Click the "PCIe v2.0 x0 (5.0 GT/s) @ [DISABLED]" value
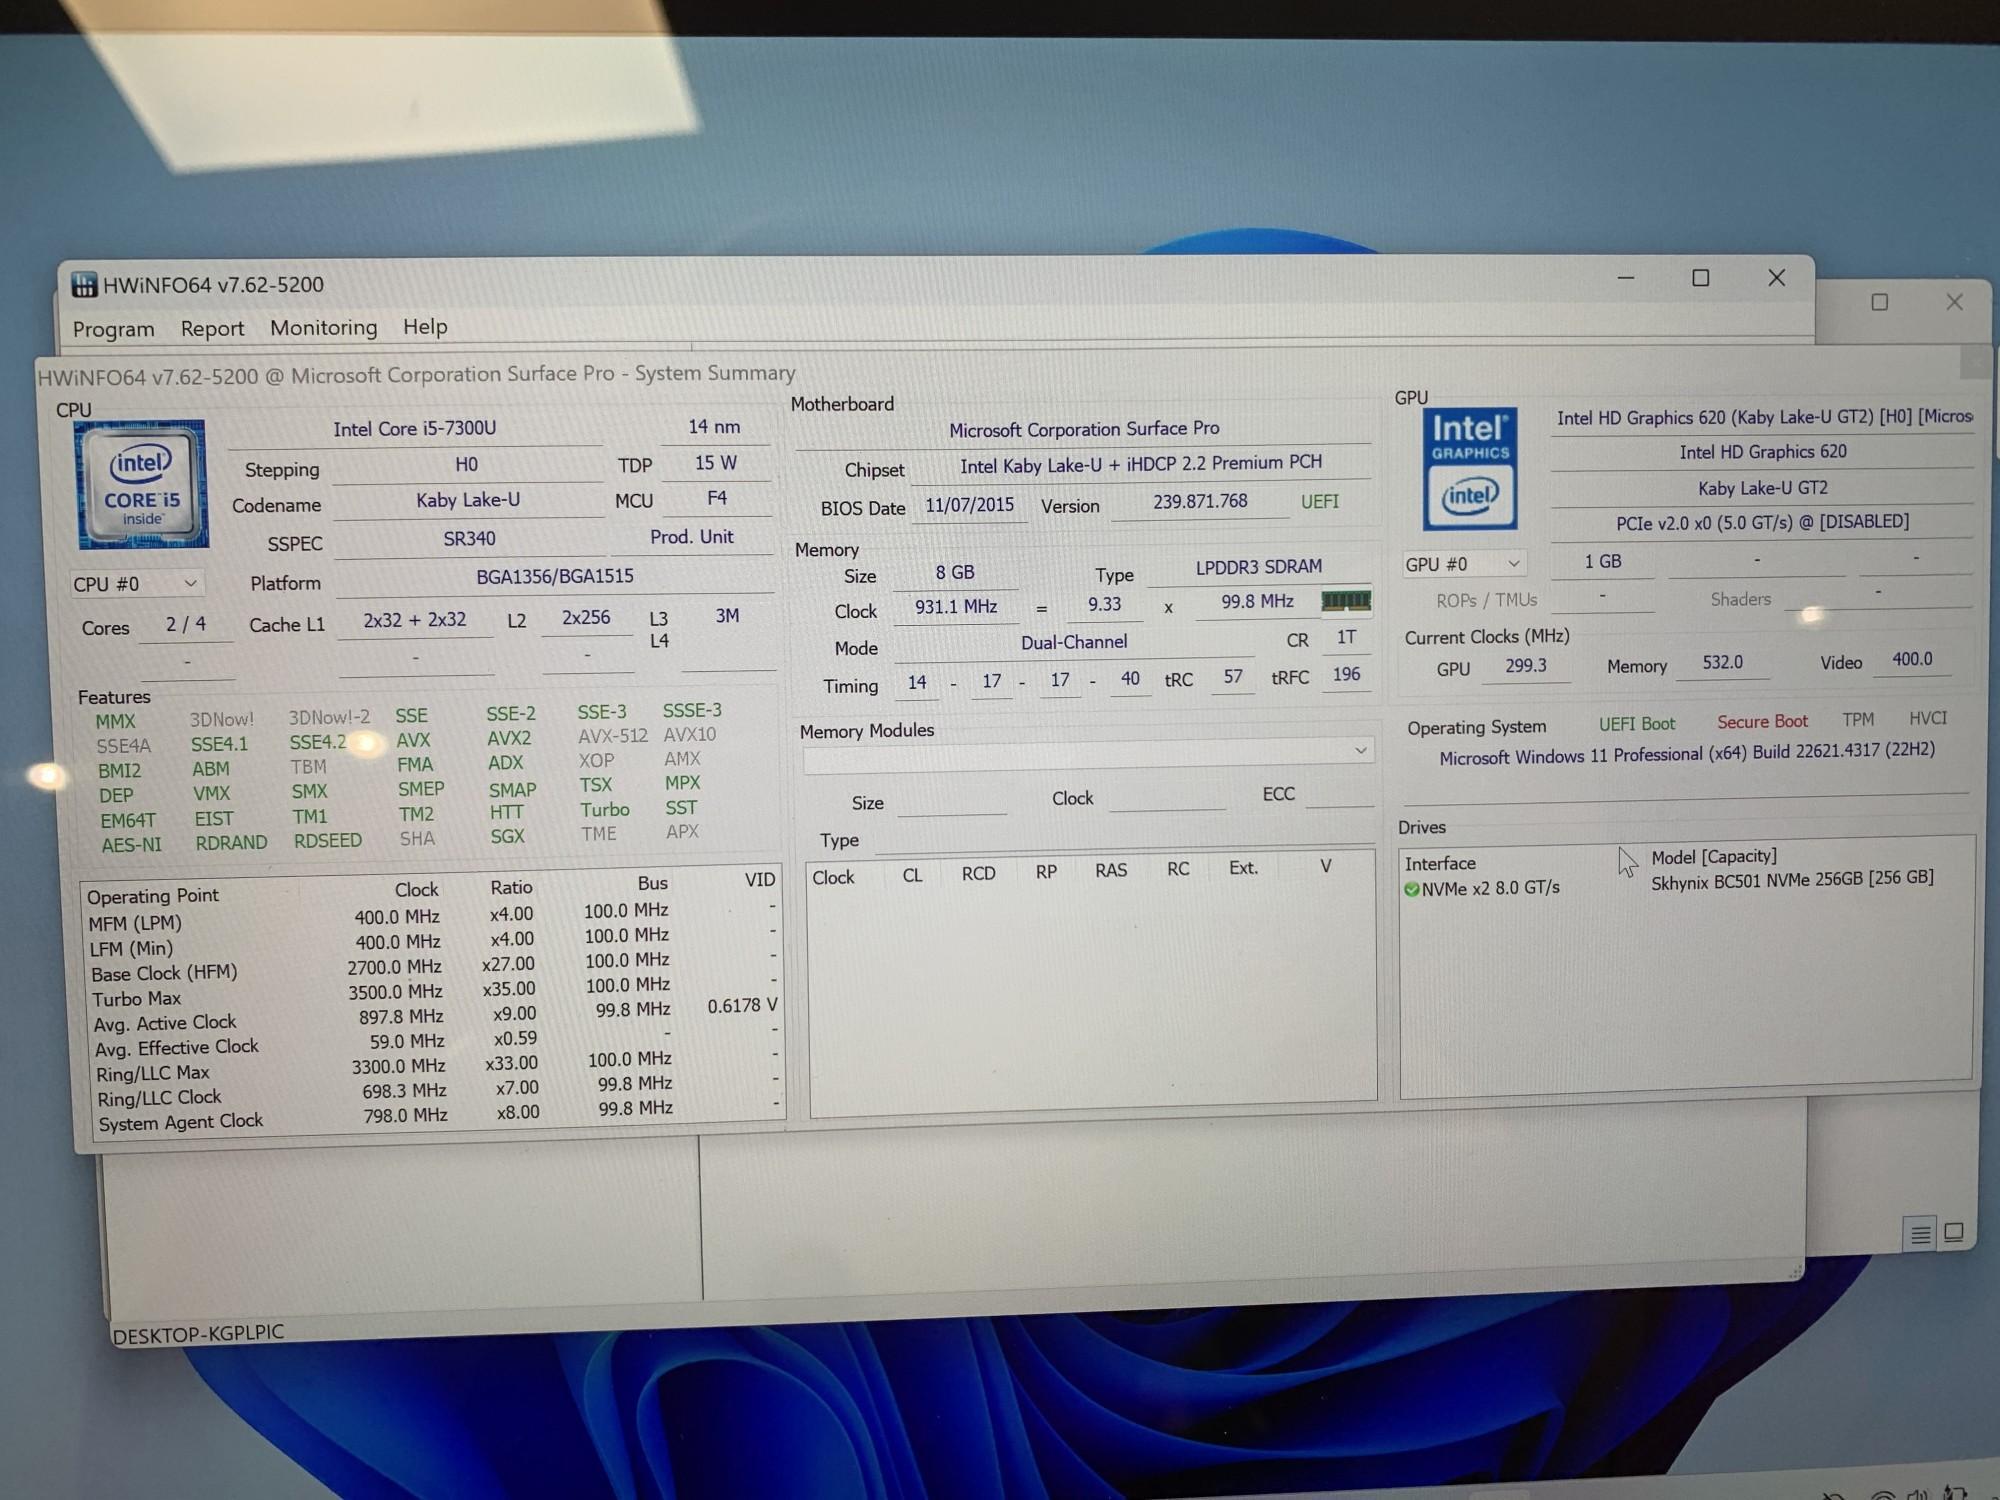The width and height of the screenshot is (2000, 1500). [x=1763, y=522]
